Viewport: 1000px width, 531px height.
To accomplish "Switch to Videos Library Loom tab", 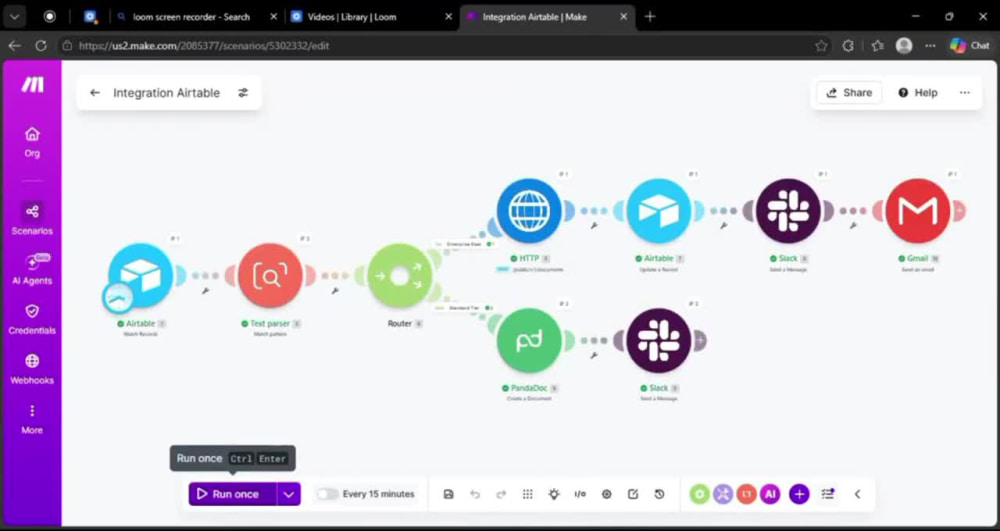I will pyautogui.click(x=352, y=17).
